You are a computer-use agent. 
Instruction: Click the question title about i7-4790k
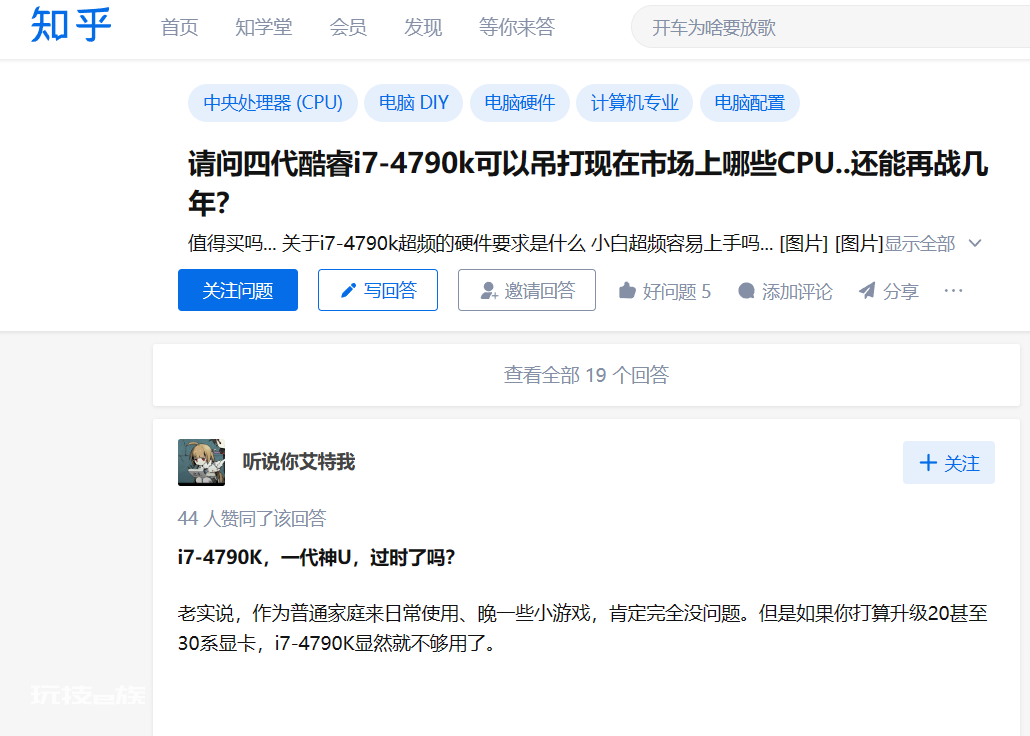(x=588, y=183)
